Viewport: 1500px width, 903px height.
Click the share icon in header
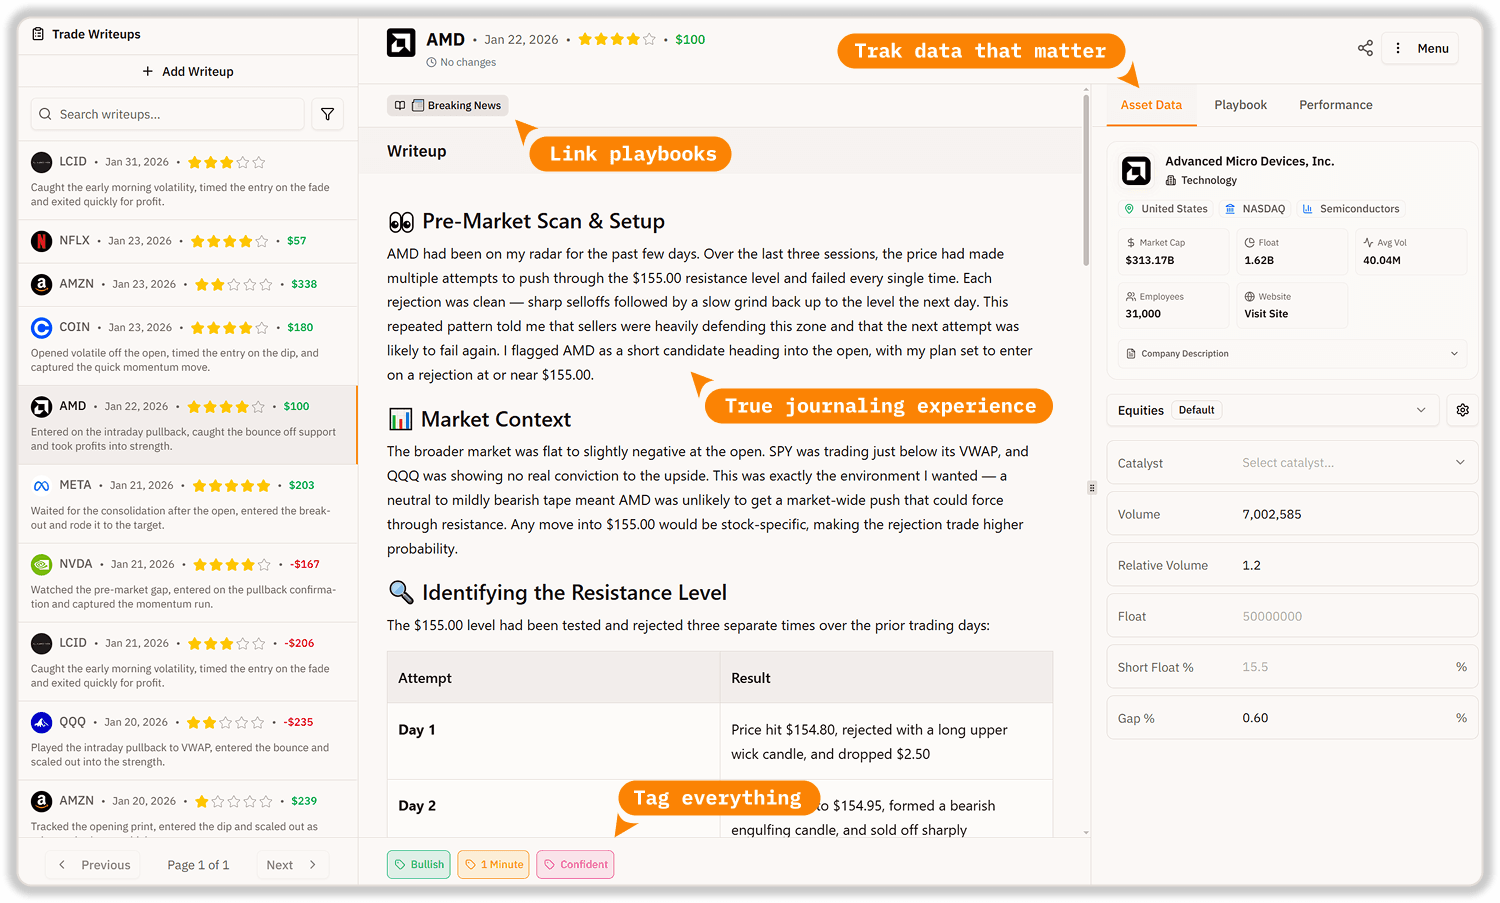pos(1365,48)
